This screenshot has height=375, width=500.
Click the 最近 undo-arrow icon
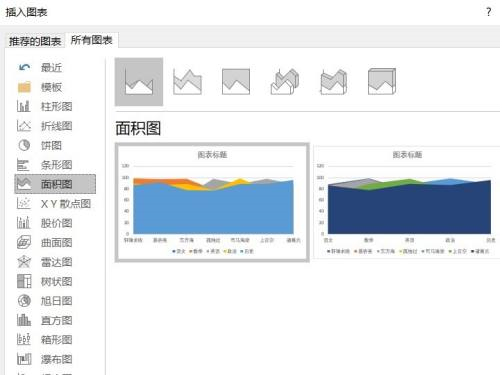(24, 68)
